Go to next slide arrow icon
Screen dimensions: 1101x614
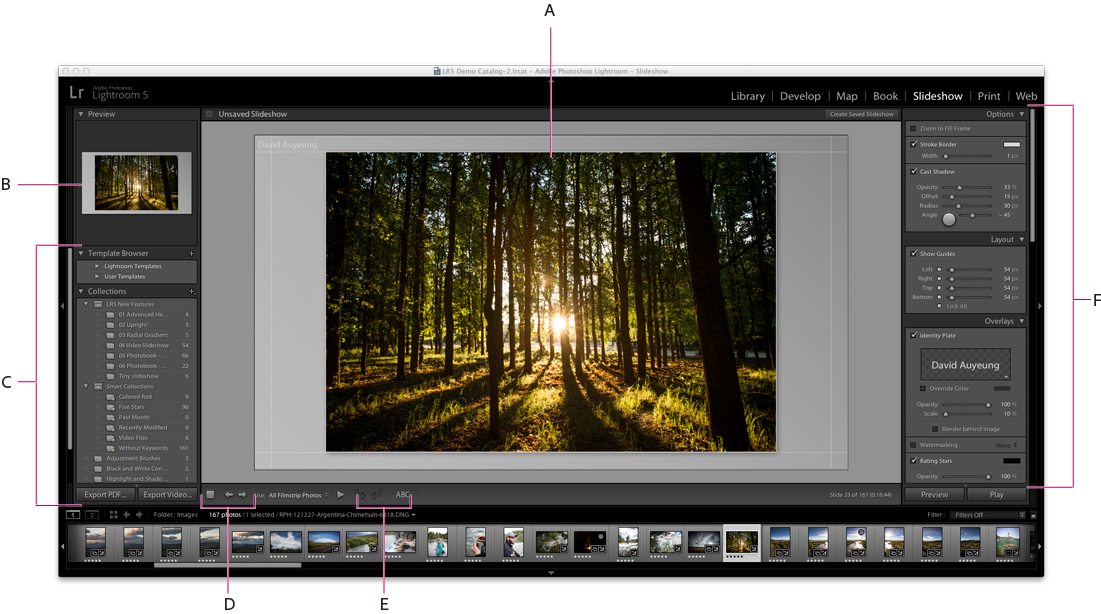[x=240, y=494]
